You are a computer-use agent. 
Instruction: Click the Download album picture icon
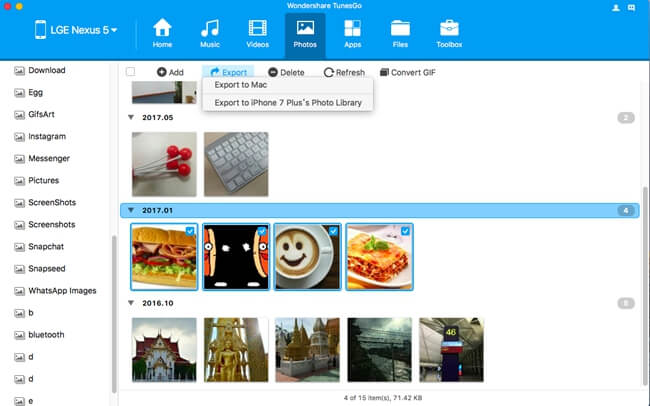[x=19, y=71]
